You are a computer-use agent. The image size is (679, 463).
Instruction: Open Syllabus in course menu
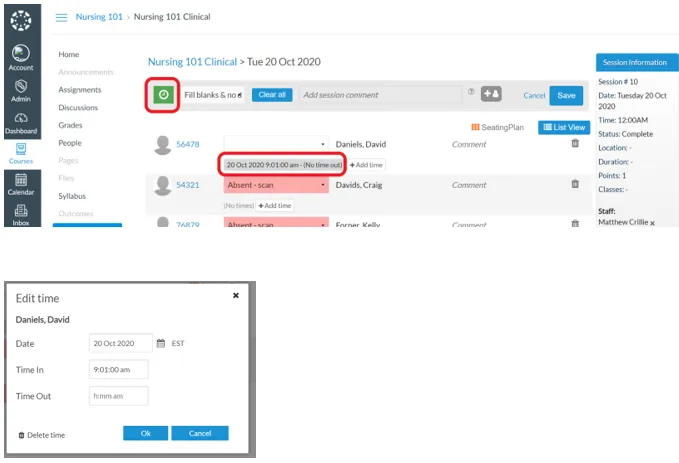coord(72,196)
